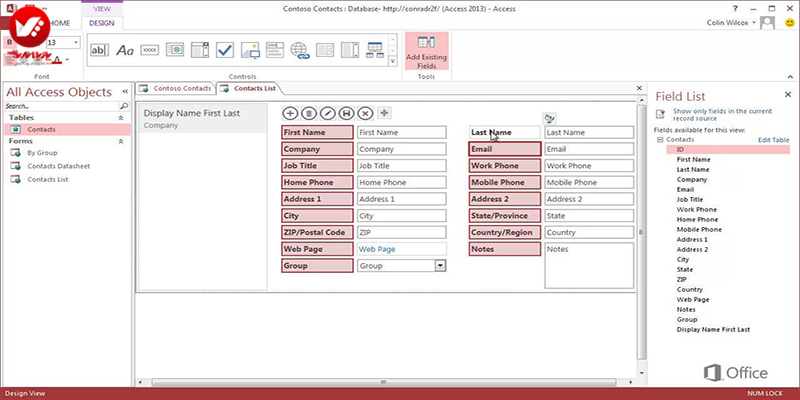Open the Help question mark
This screenshot has height=400, width=800.
point(735,9)
